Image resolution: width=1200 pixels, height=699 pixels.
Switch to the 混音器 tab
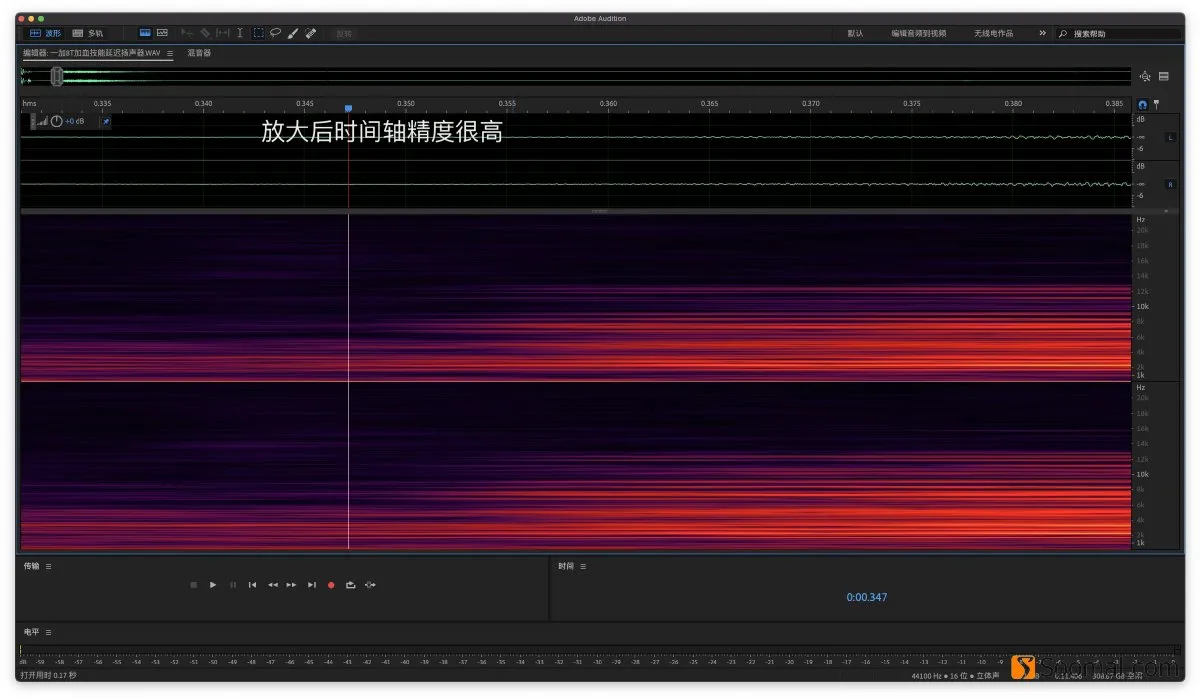pos(199,53)
